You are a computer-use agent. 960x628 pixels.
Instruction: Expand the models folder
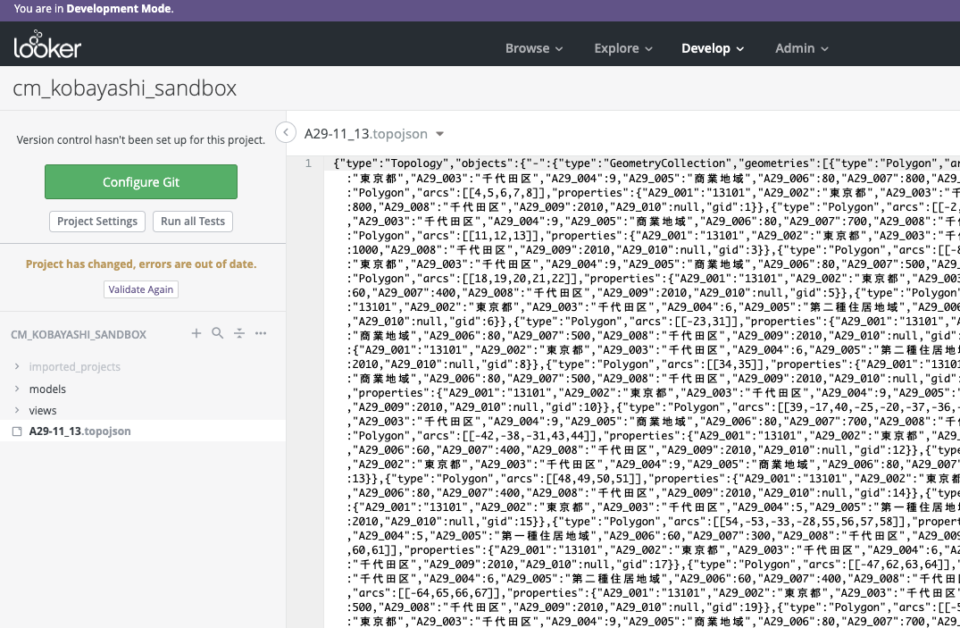pos(16,388)
